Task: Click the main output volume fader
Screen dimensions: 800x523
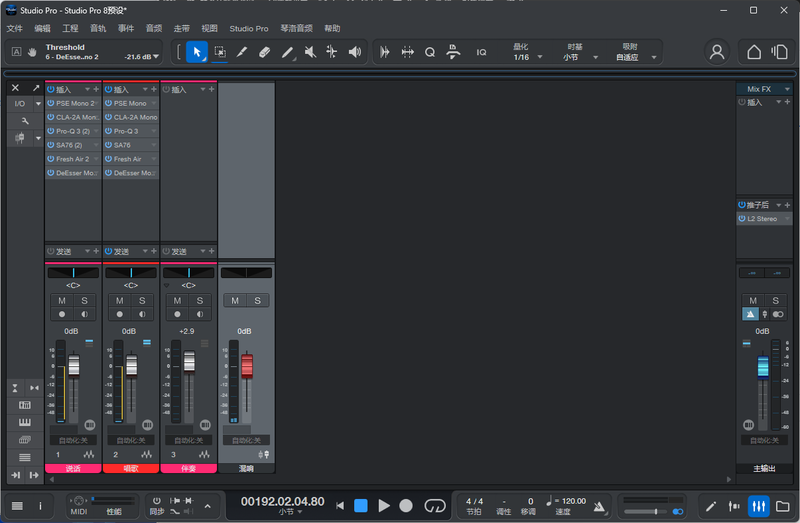Action: 763,366
